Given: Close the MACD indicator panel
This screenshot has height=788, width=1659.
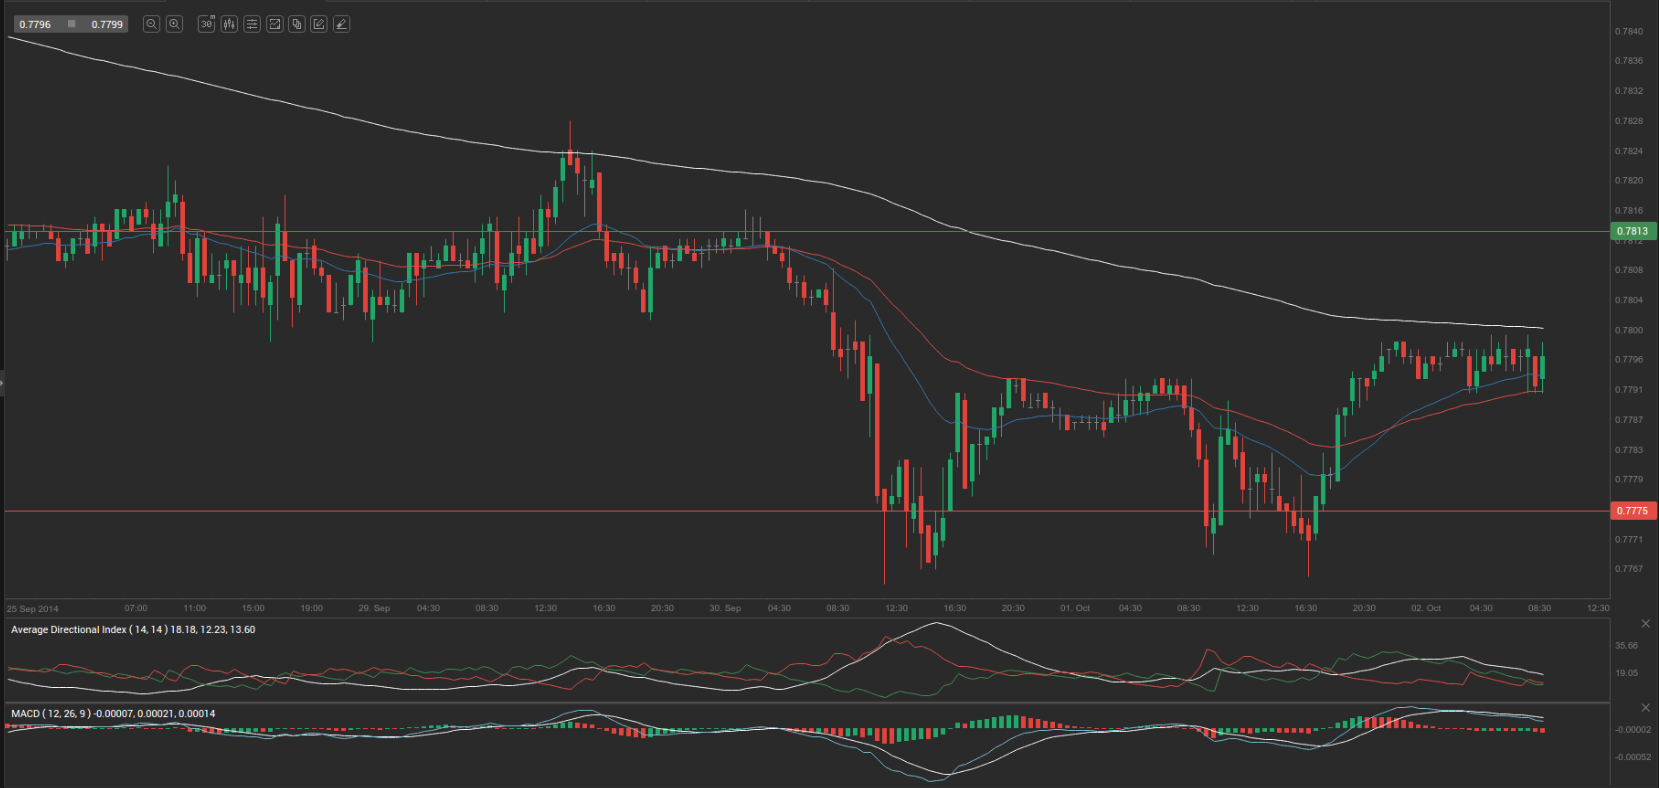Looking at the screenshot, I should (1645, 708).
